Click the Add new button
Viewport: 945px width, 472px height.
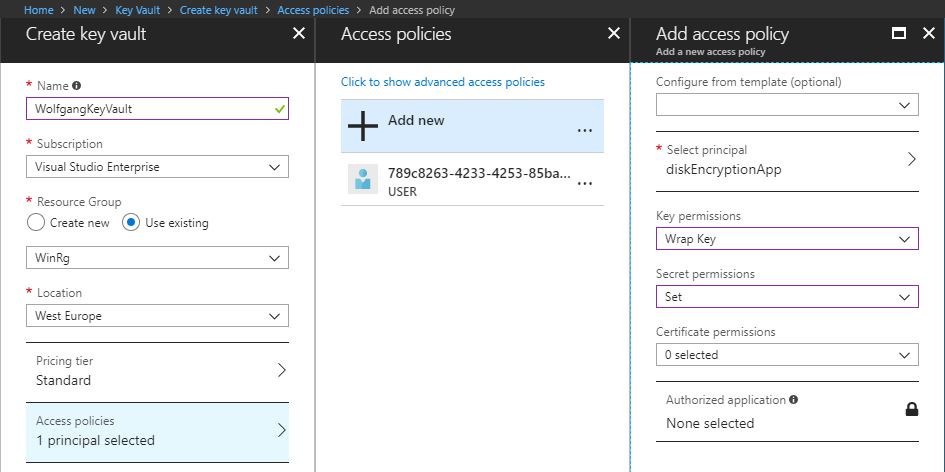pos(472,126)
